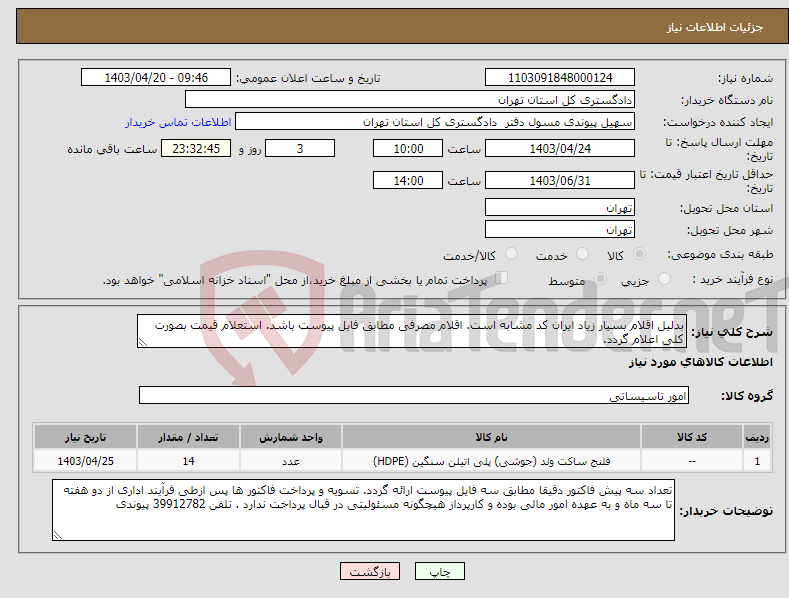789x598 pixels.
Task: Click the delivery city field تهران
Action: [560, 230]
